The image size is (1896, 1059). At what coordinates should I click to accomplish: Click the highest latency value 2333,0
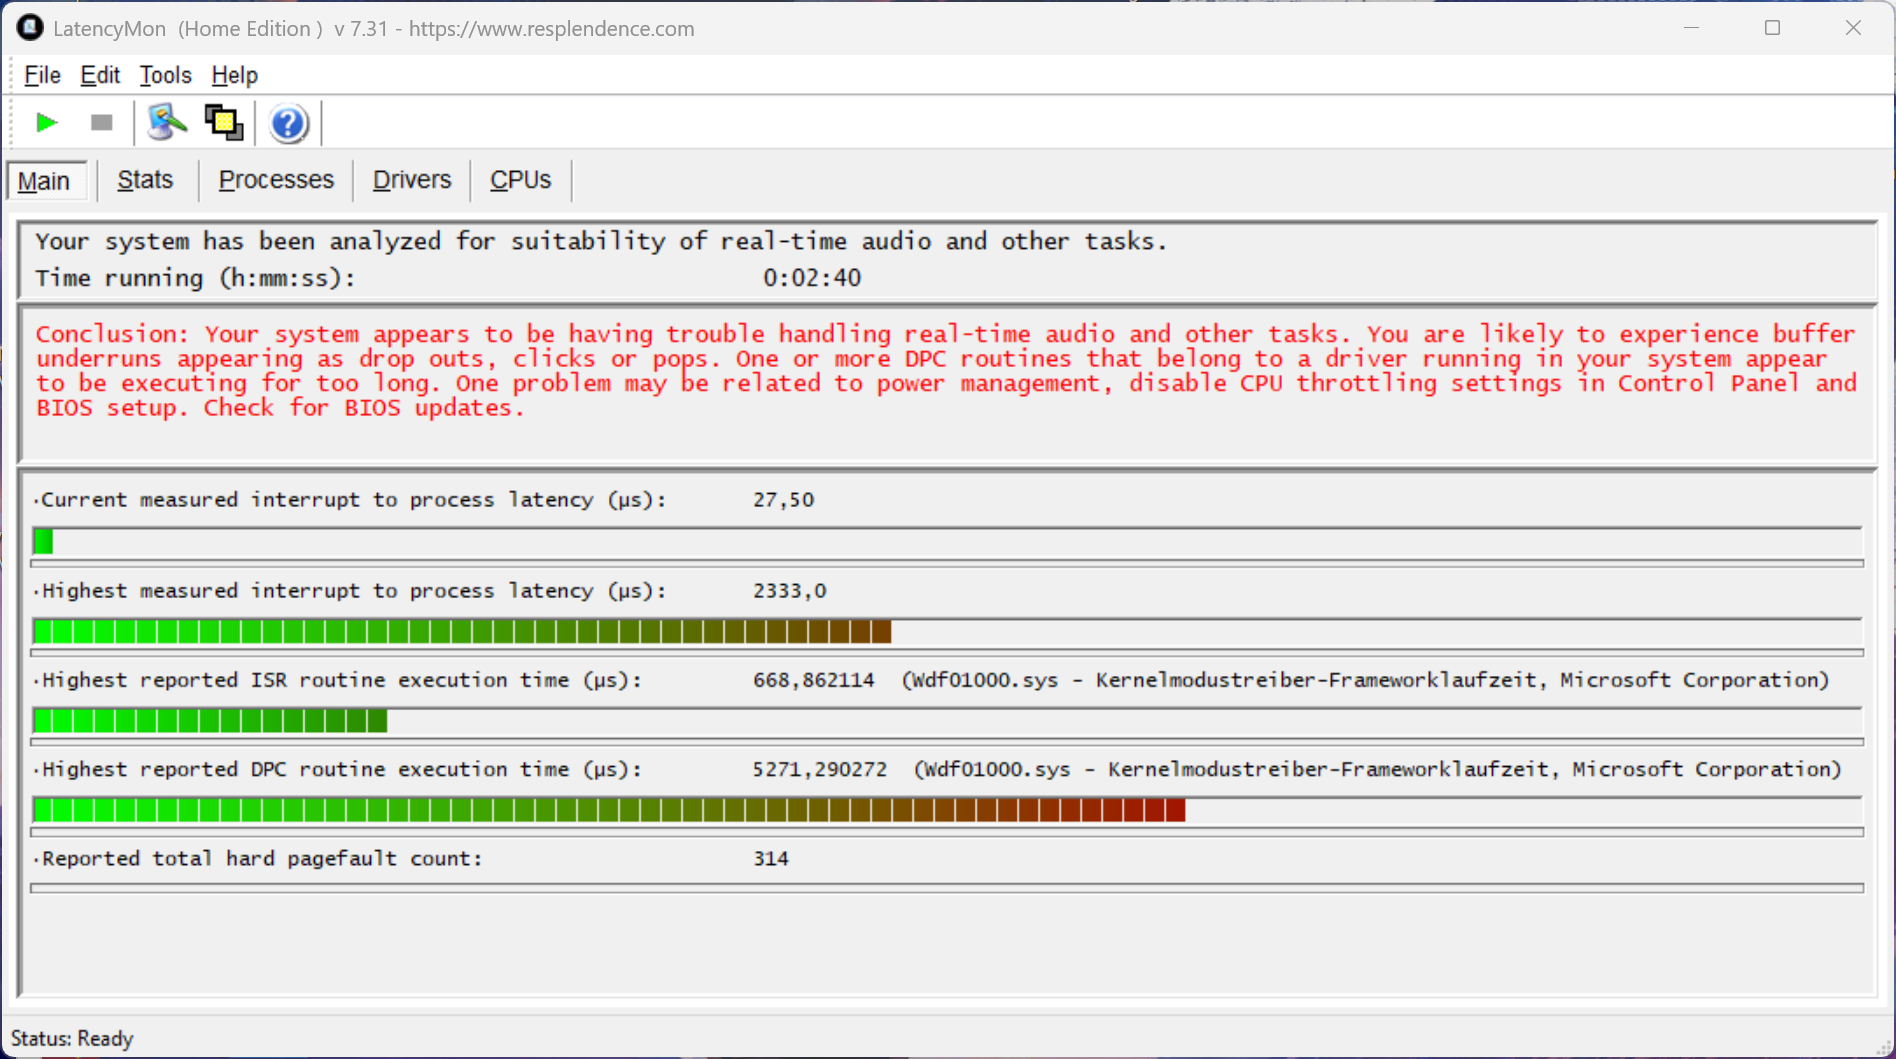pyautogui.click(x=790, y=591)
